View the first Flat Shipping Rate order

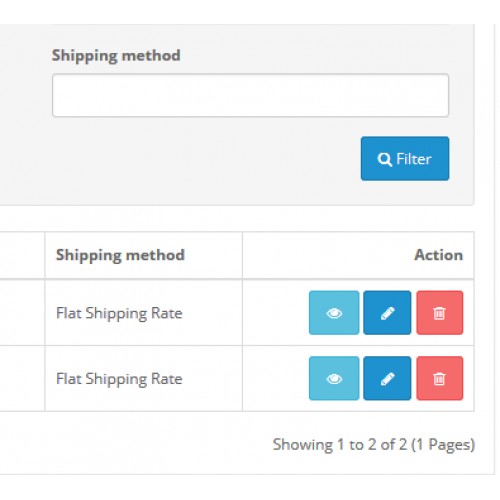coord(334,313)
